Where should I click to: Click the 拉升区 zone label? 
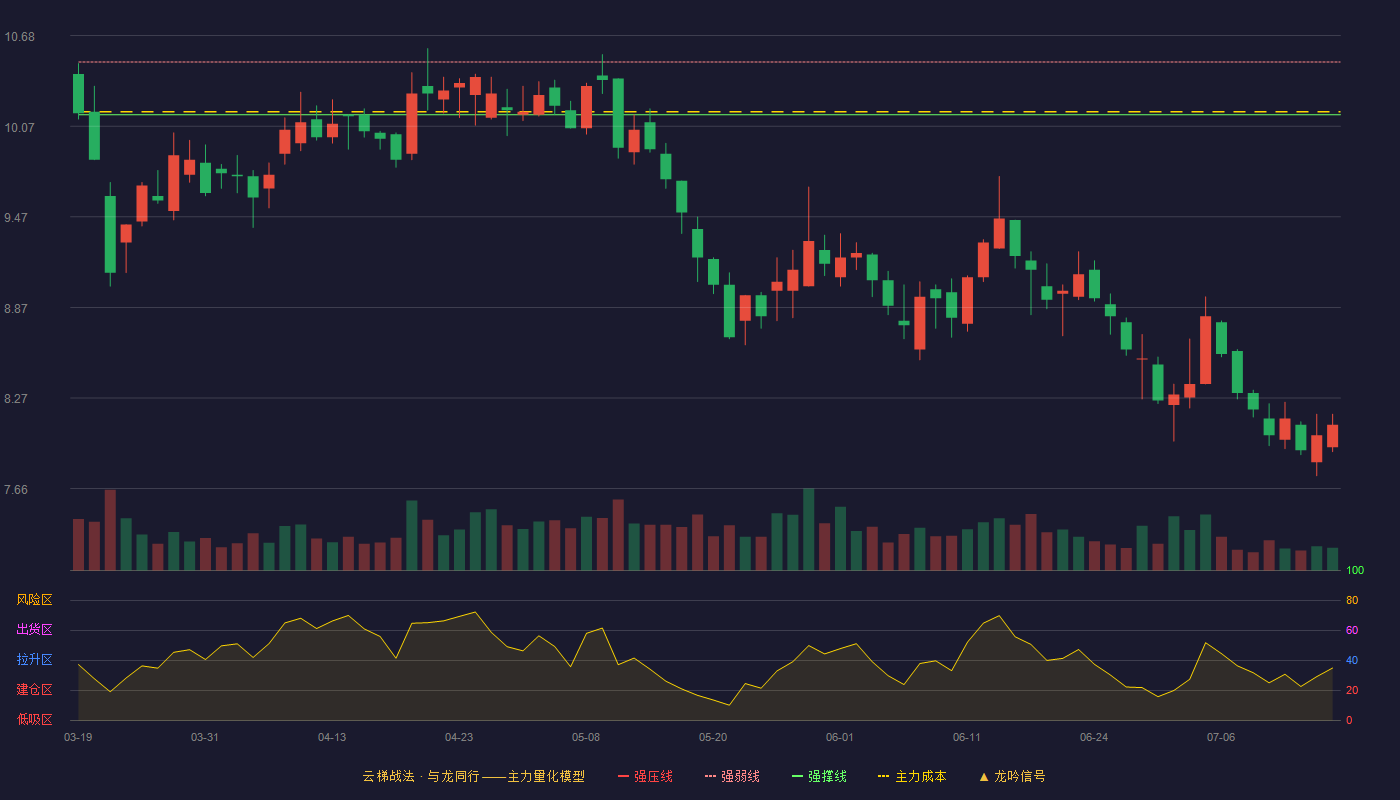pyautogui.click(x=34, y=660)
